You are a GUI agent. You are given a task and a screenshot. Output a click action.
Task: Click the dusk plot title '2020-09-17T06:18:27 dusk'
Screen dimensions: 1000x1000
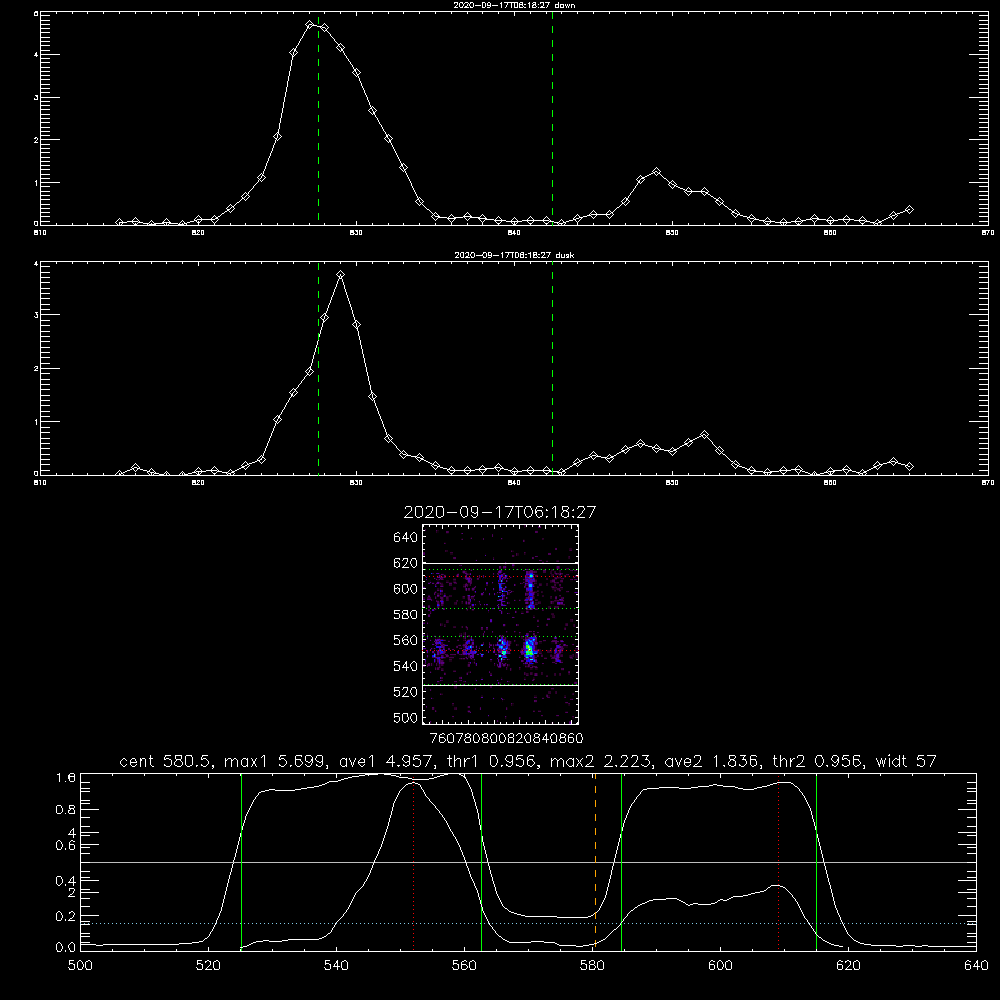click(x=514, y=255)
